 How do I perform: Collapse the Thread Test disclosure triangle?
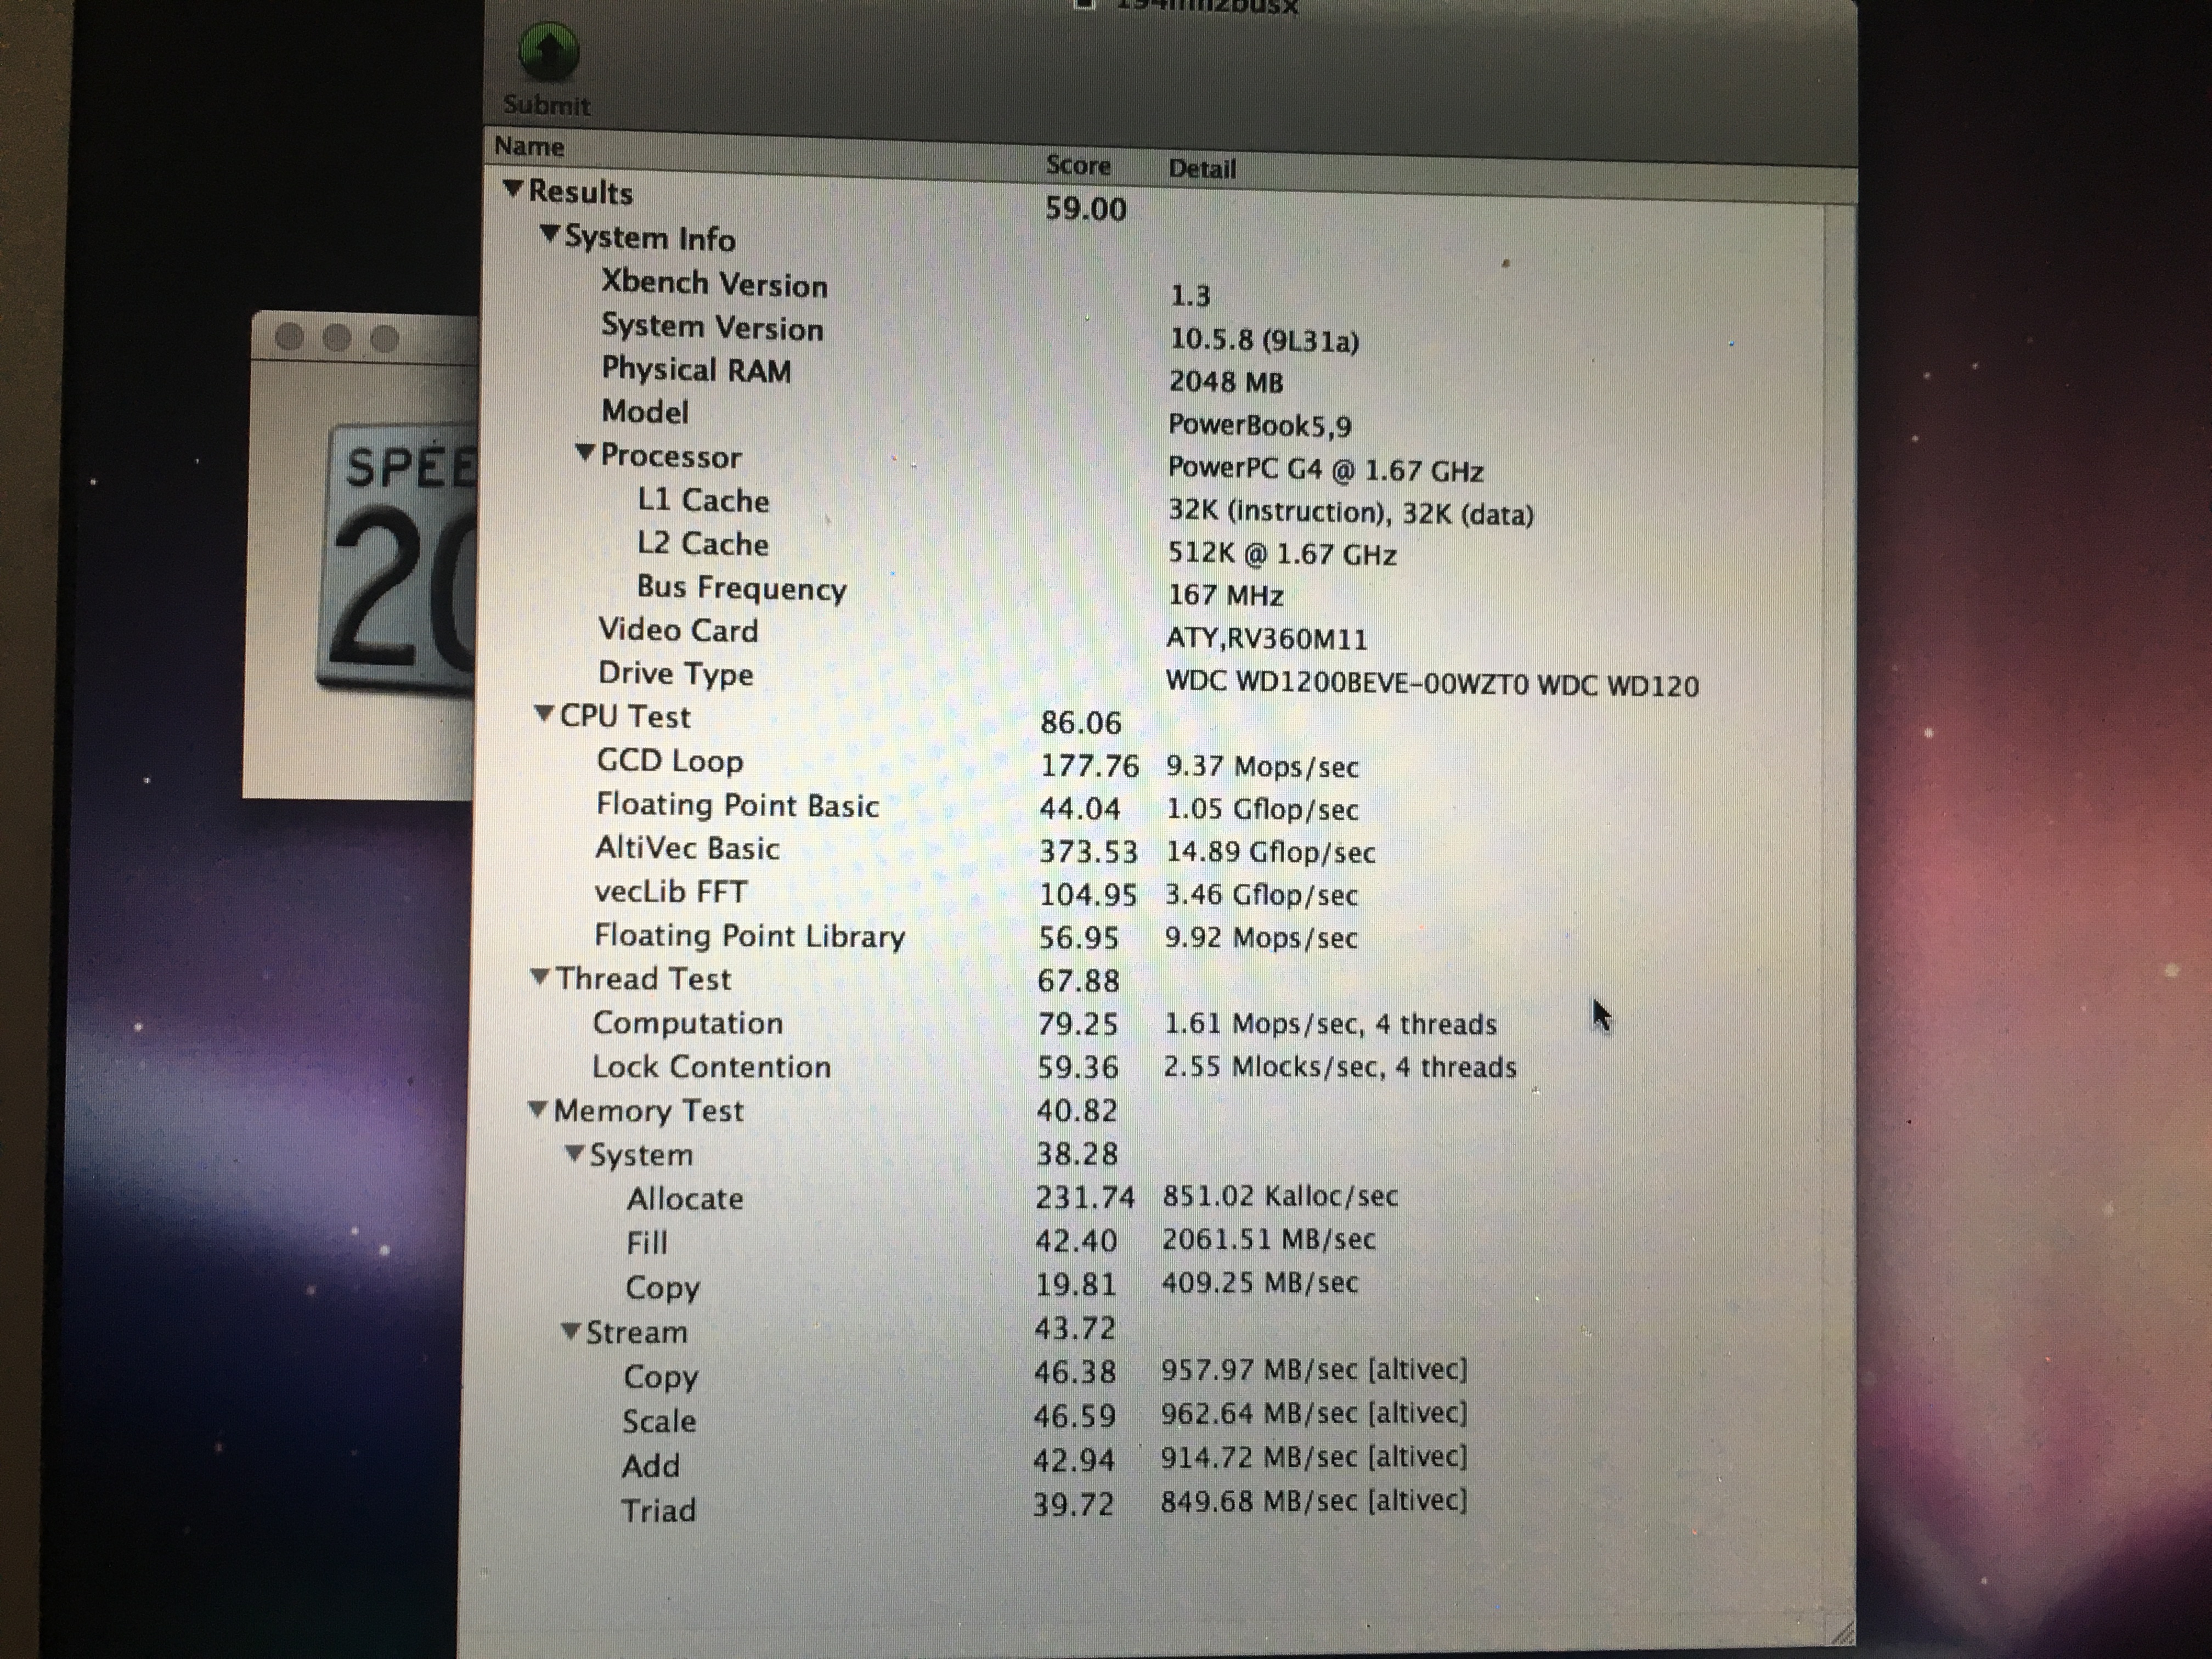pyautogui.click(x=540, y=977)
